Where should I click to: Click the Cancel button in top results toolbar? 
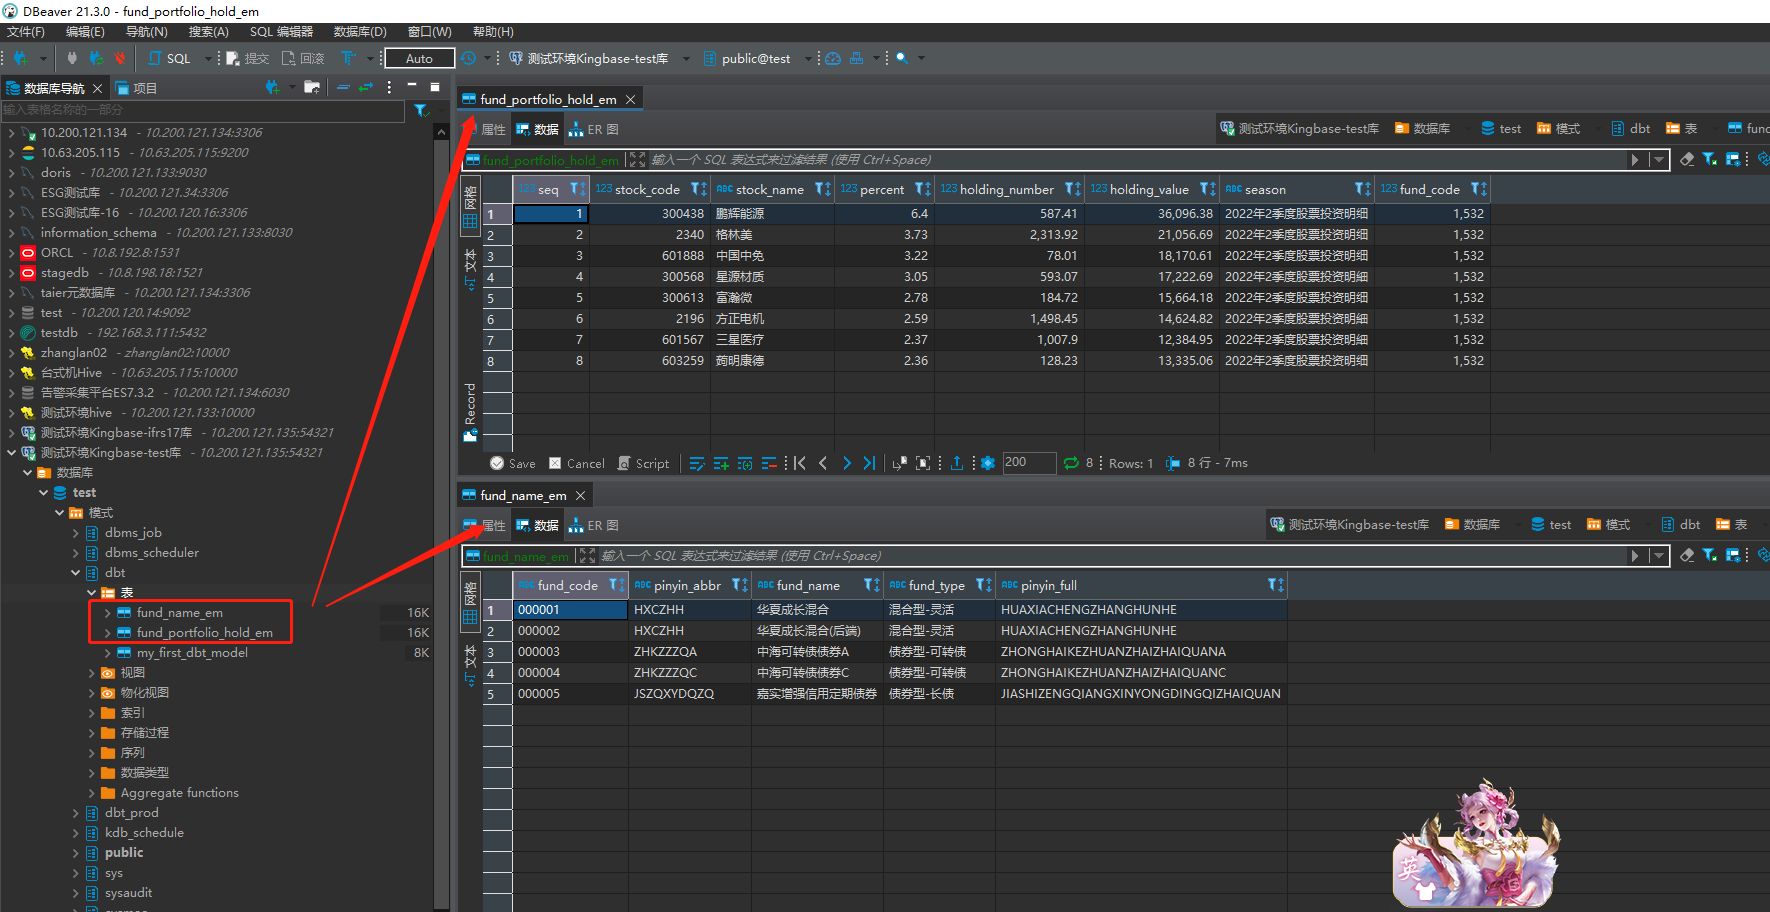577,463
